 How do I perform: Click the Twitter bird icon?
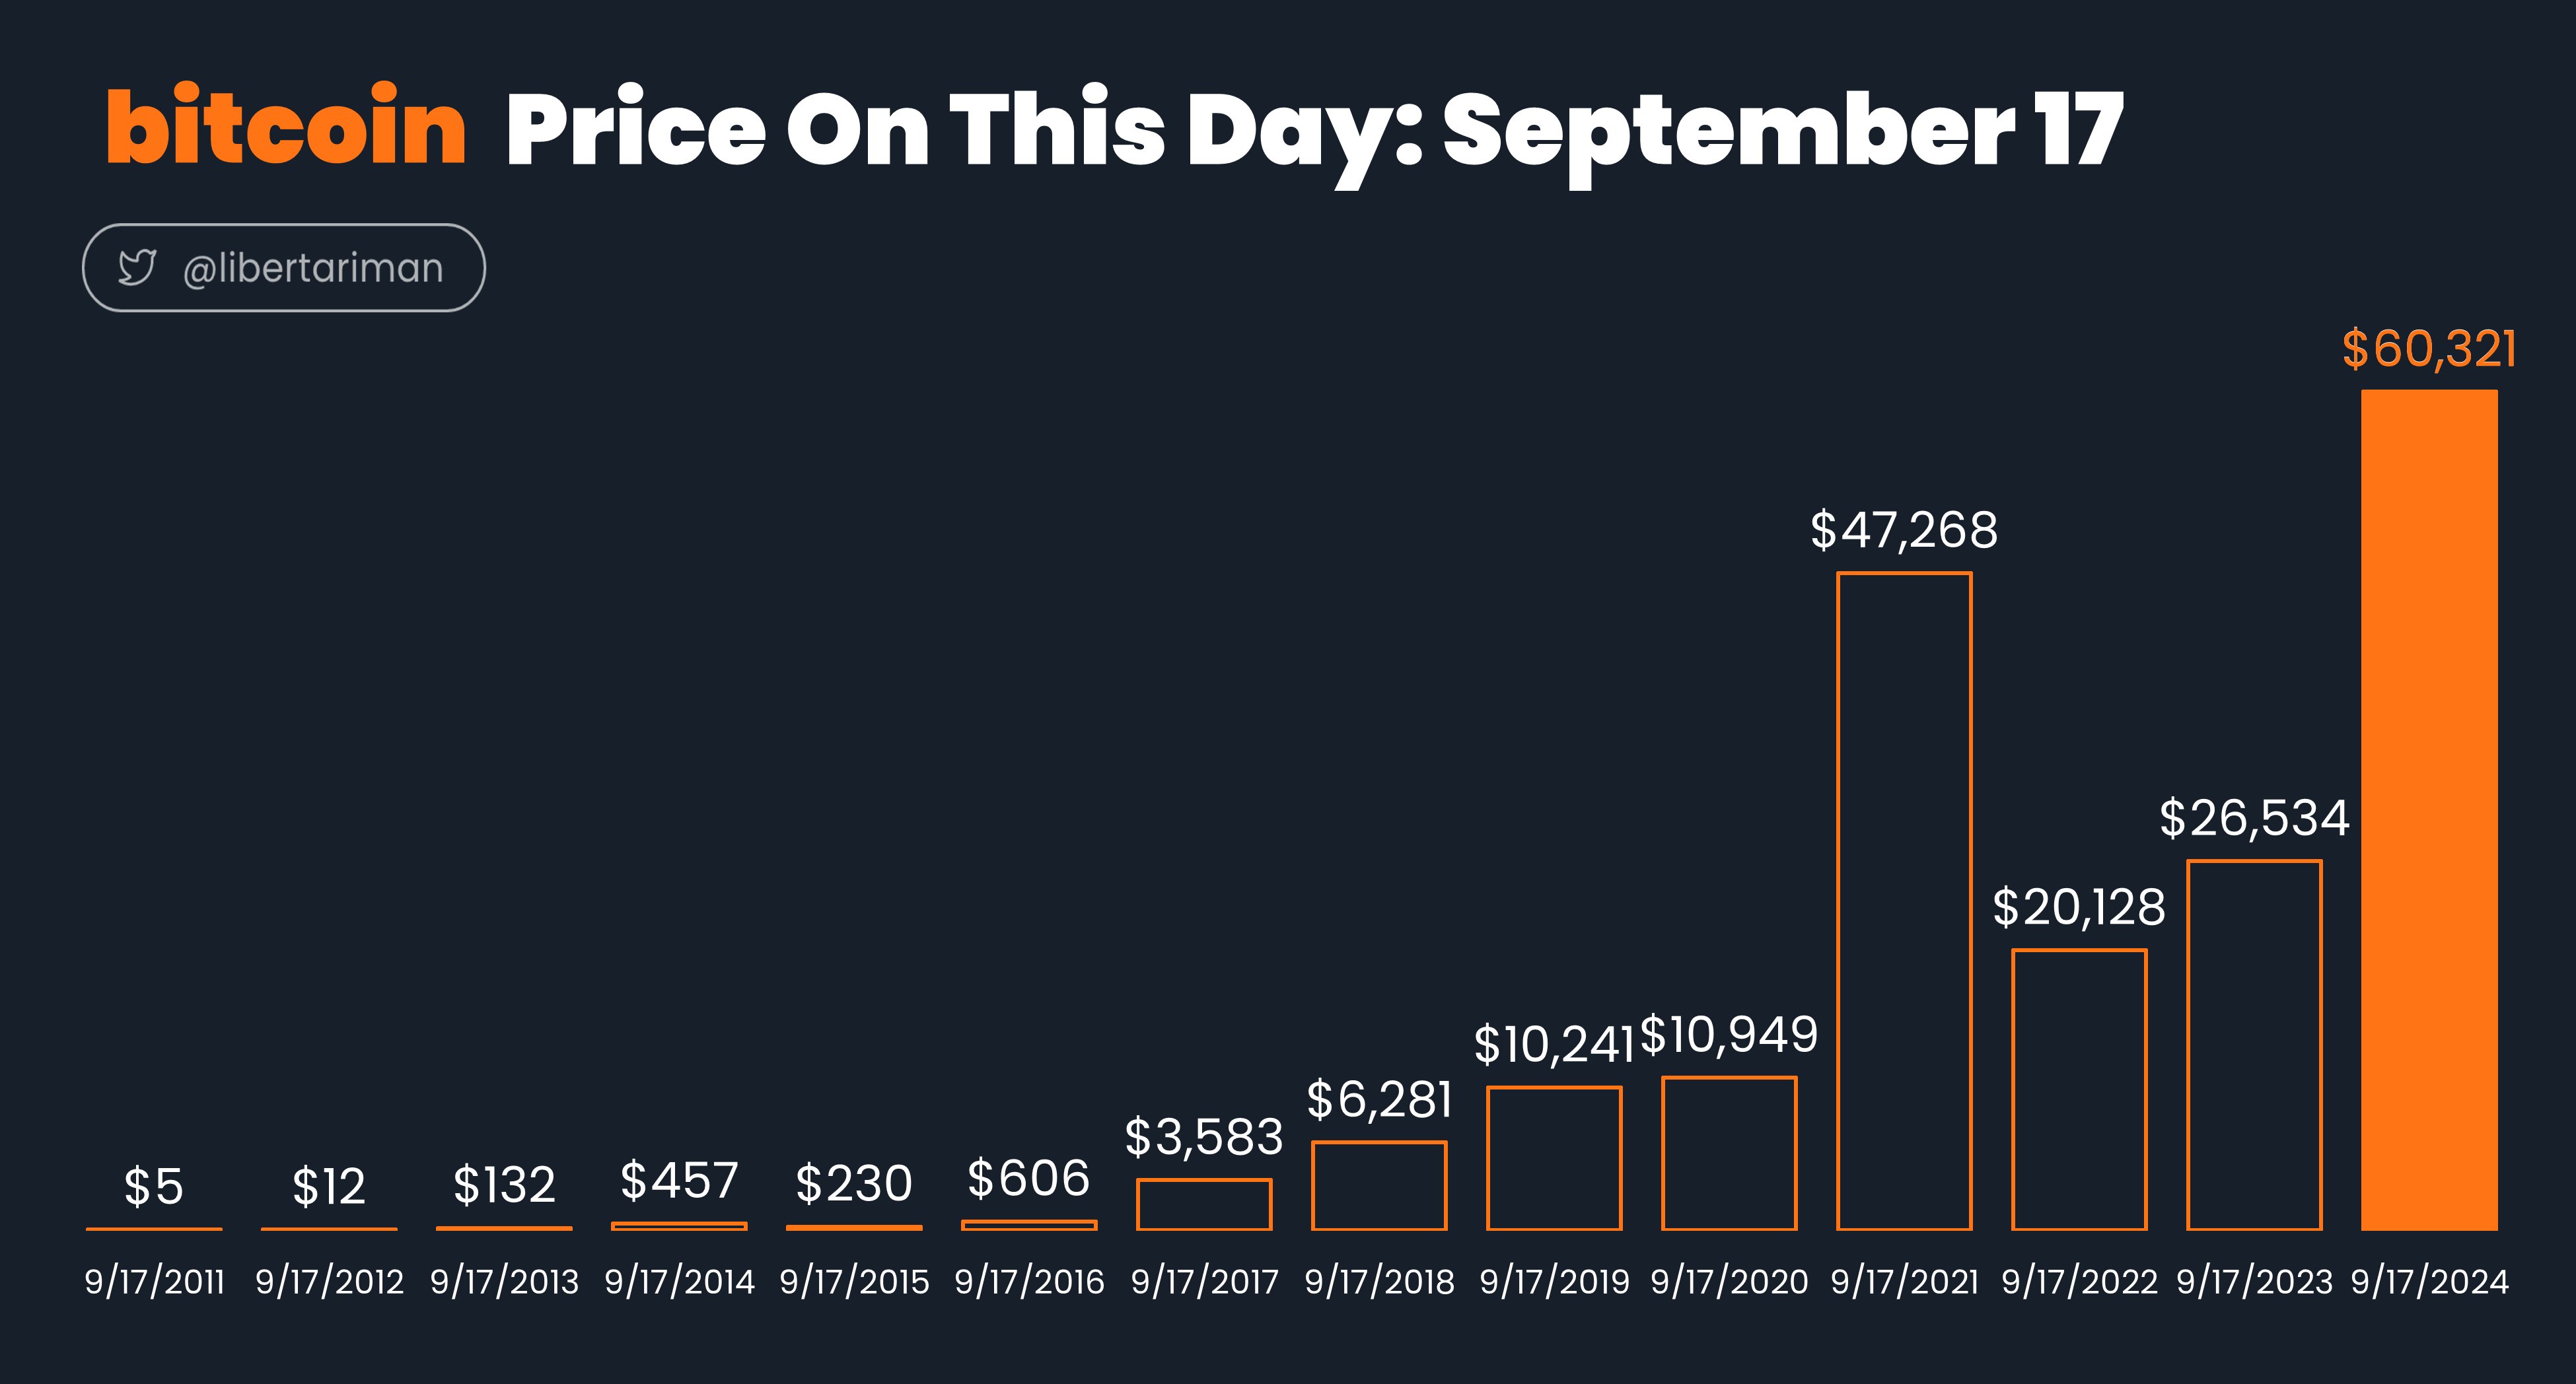pos(137,268)
